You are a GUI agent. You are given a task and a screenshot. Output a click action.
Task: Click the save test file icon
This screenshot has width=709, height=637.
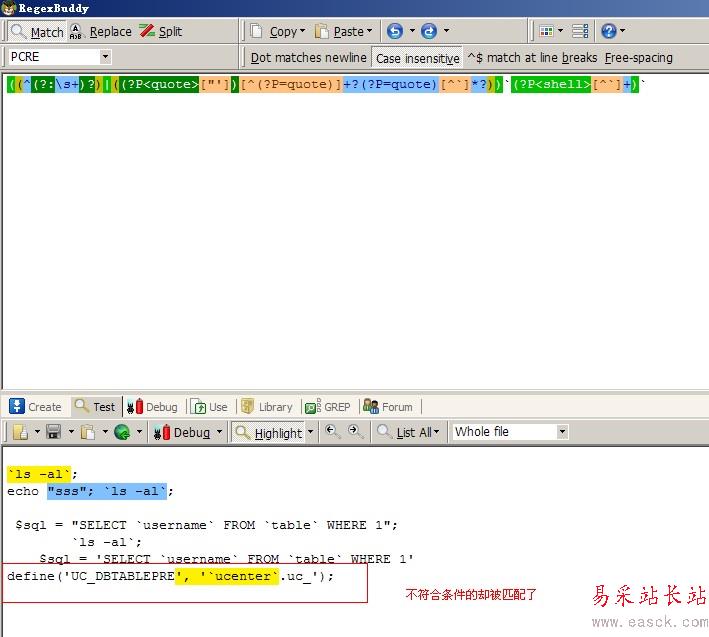(53, 432)
